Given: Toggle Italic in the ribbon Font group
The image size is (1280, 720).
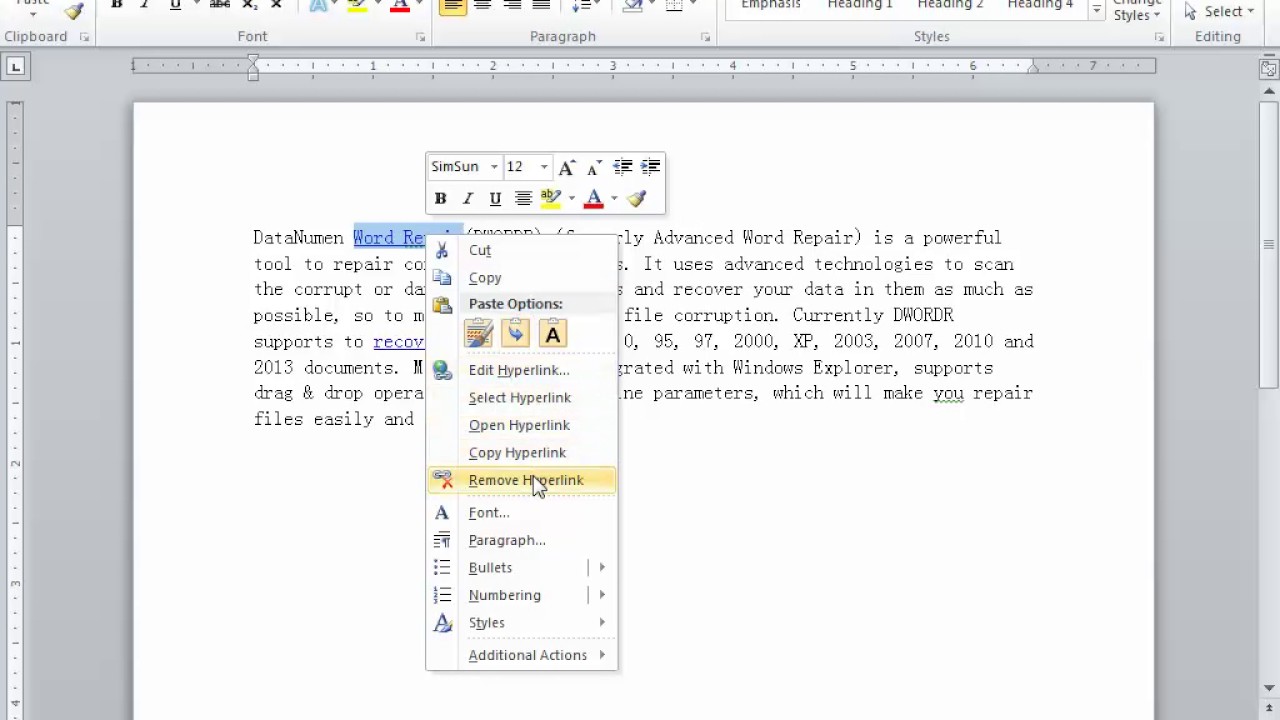Looking at the screenshot, I should pyautogui.click(x=146, y=5).
